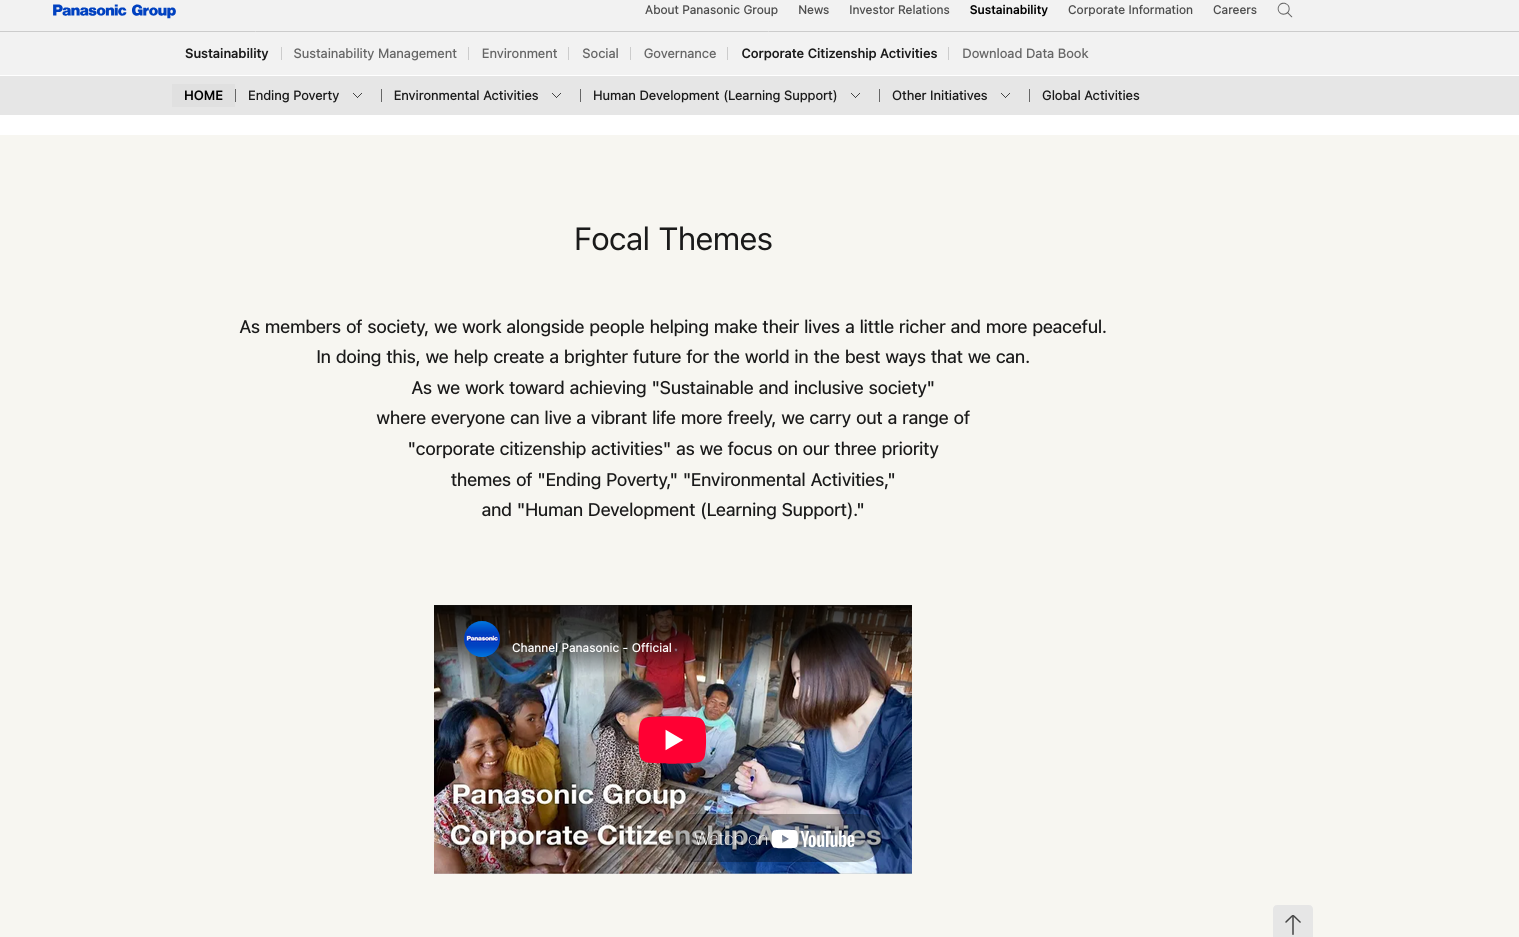
Task: Select Corporate Citizenship Activities
Action: click(x=839, y=54)
